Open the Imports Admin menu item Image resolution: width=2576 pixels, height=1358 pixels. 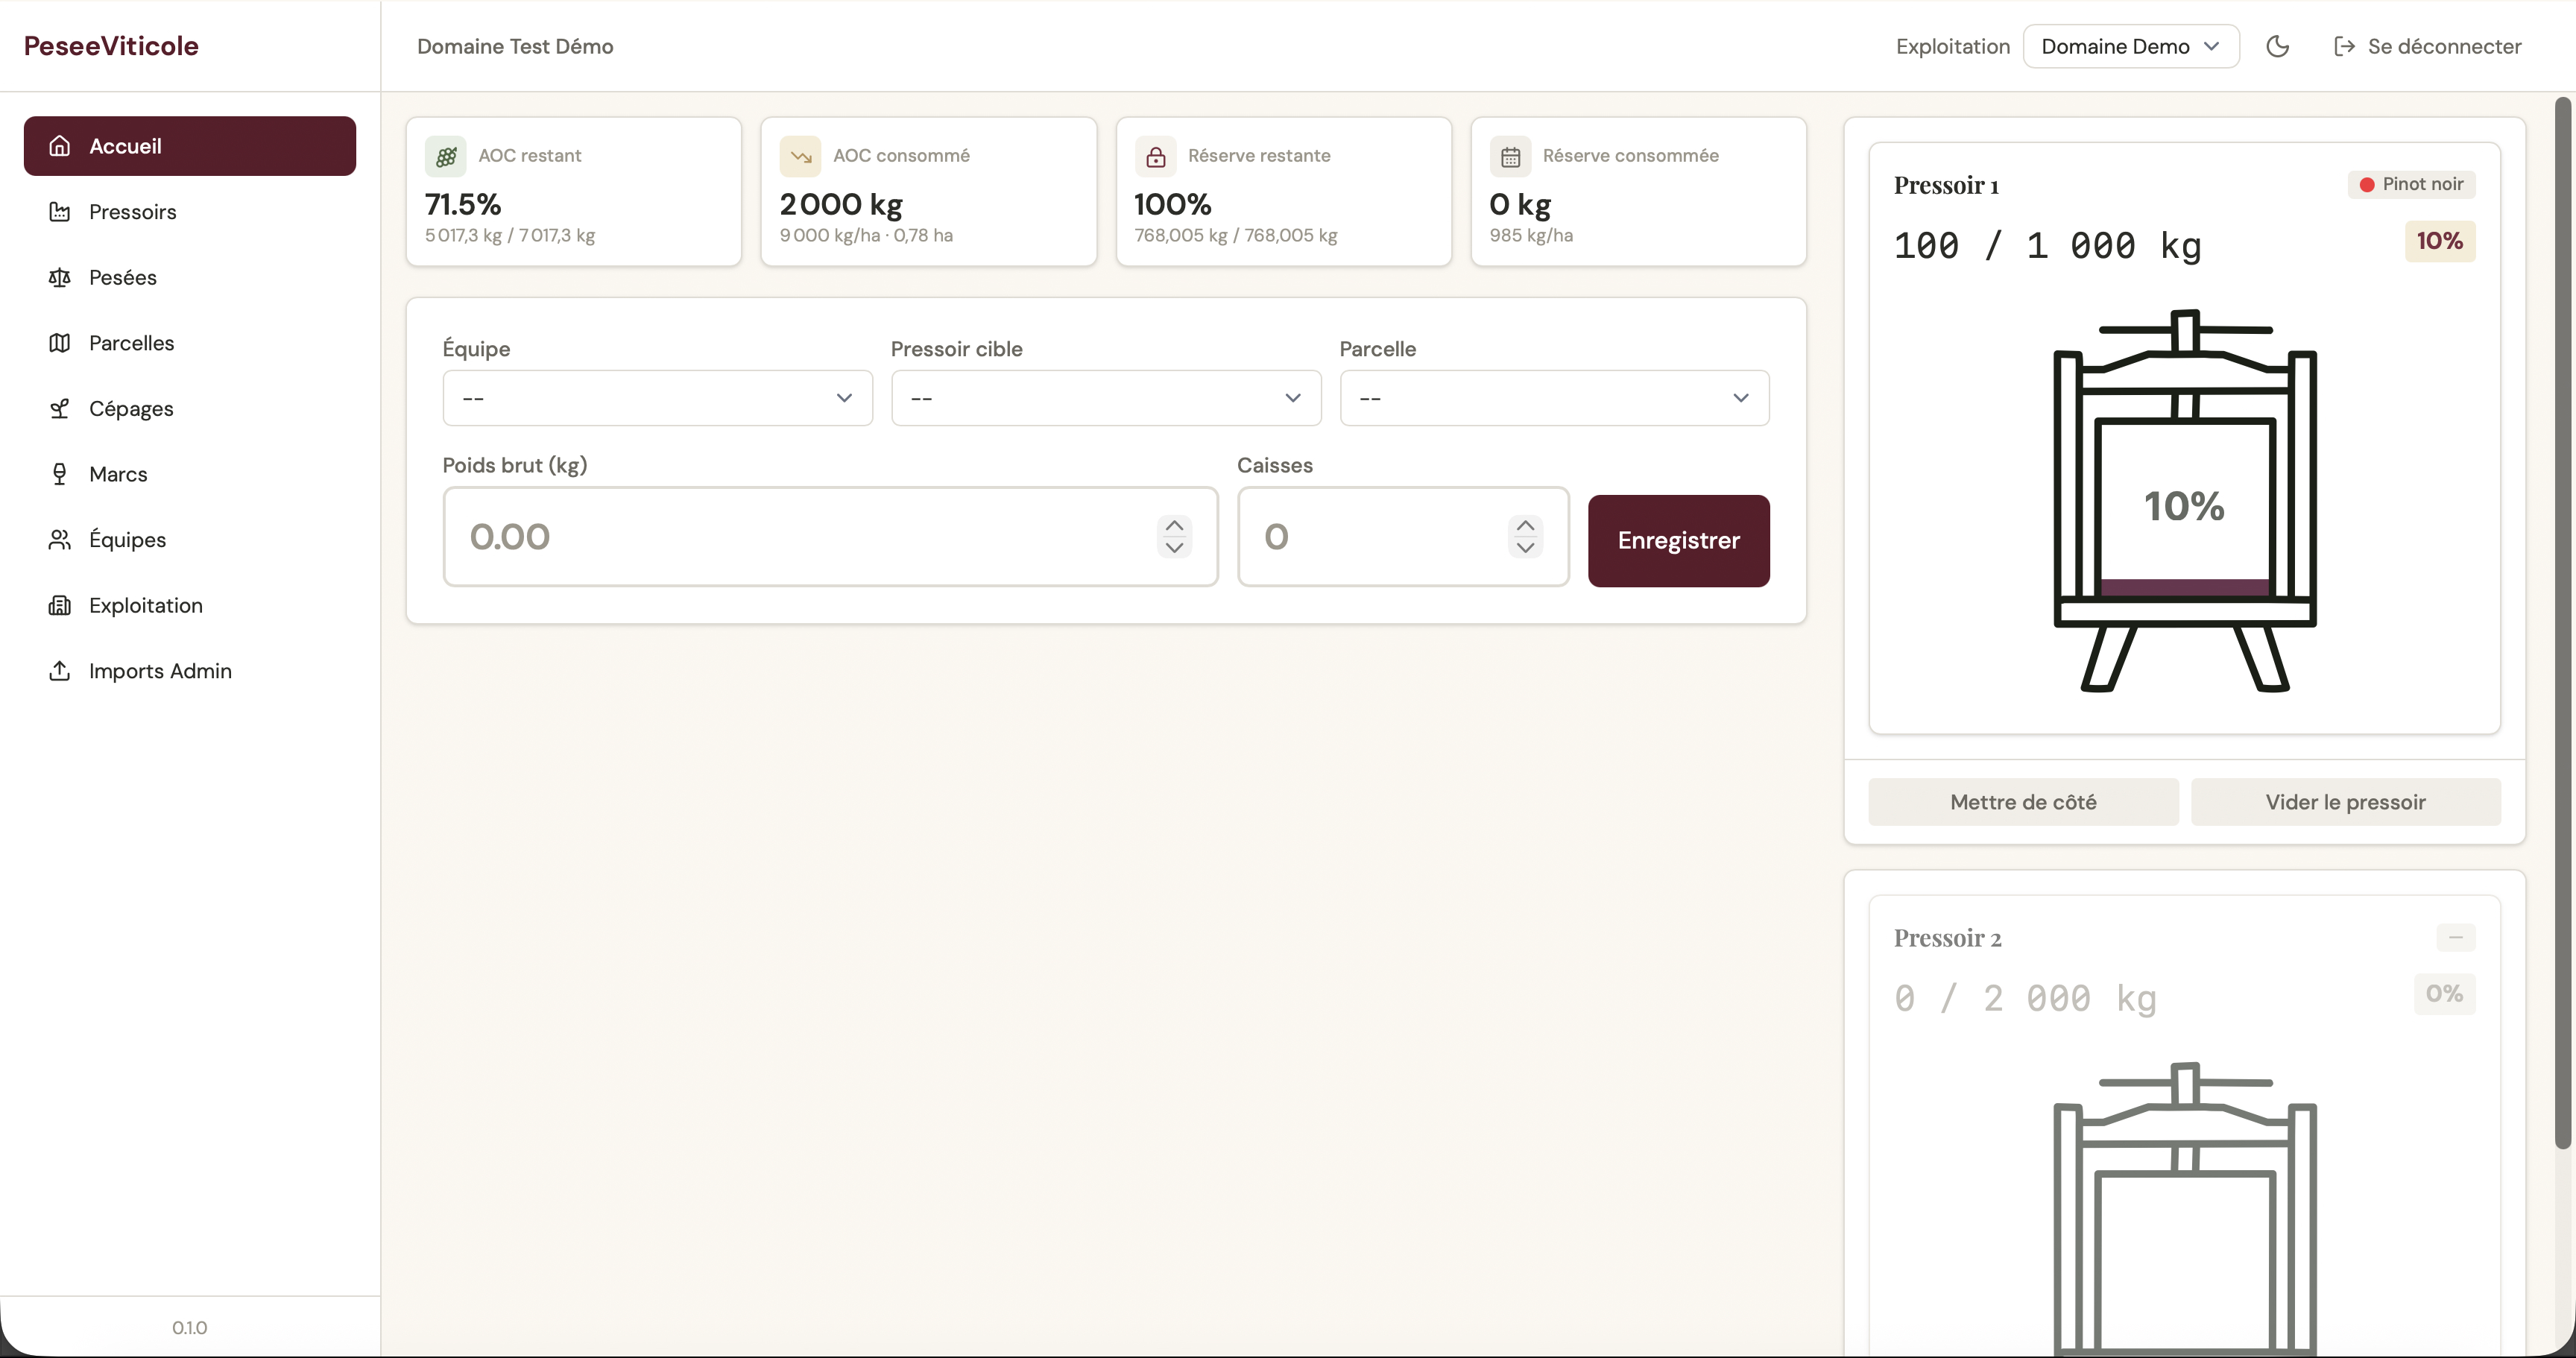190,671
